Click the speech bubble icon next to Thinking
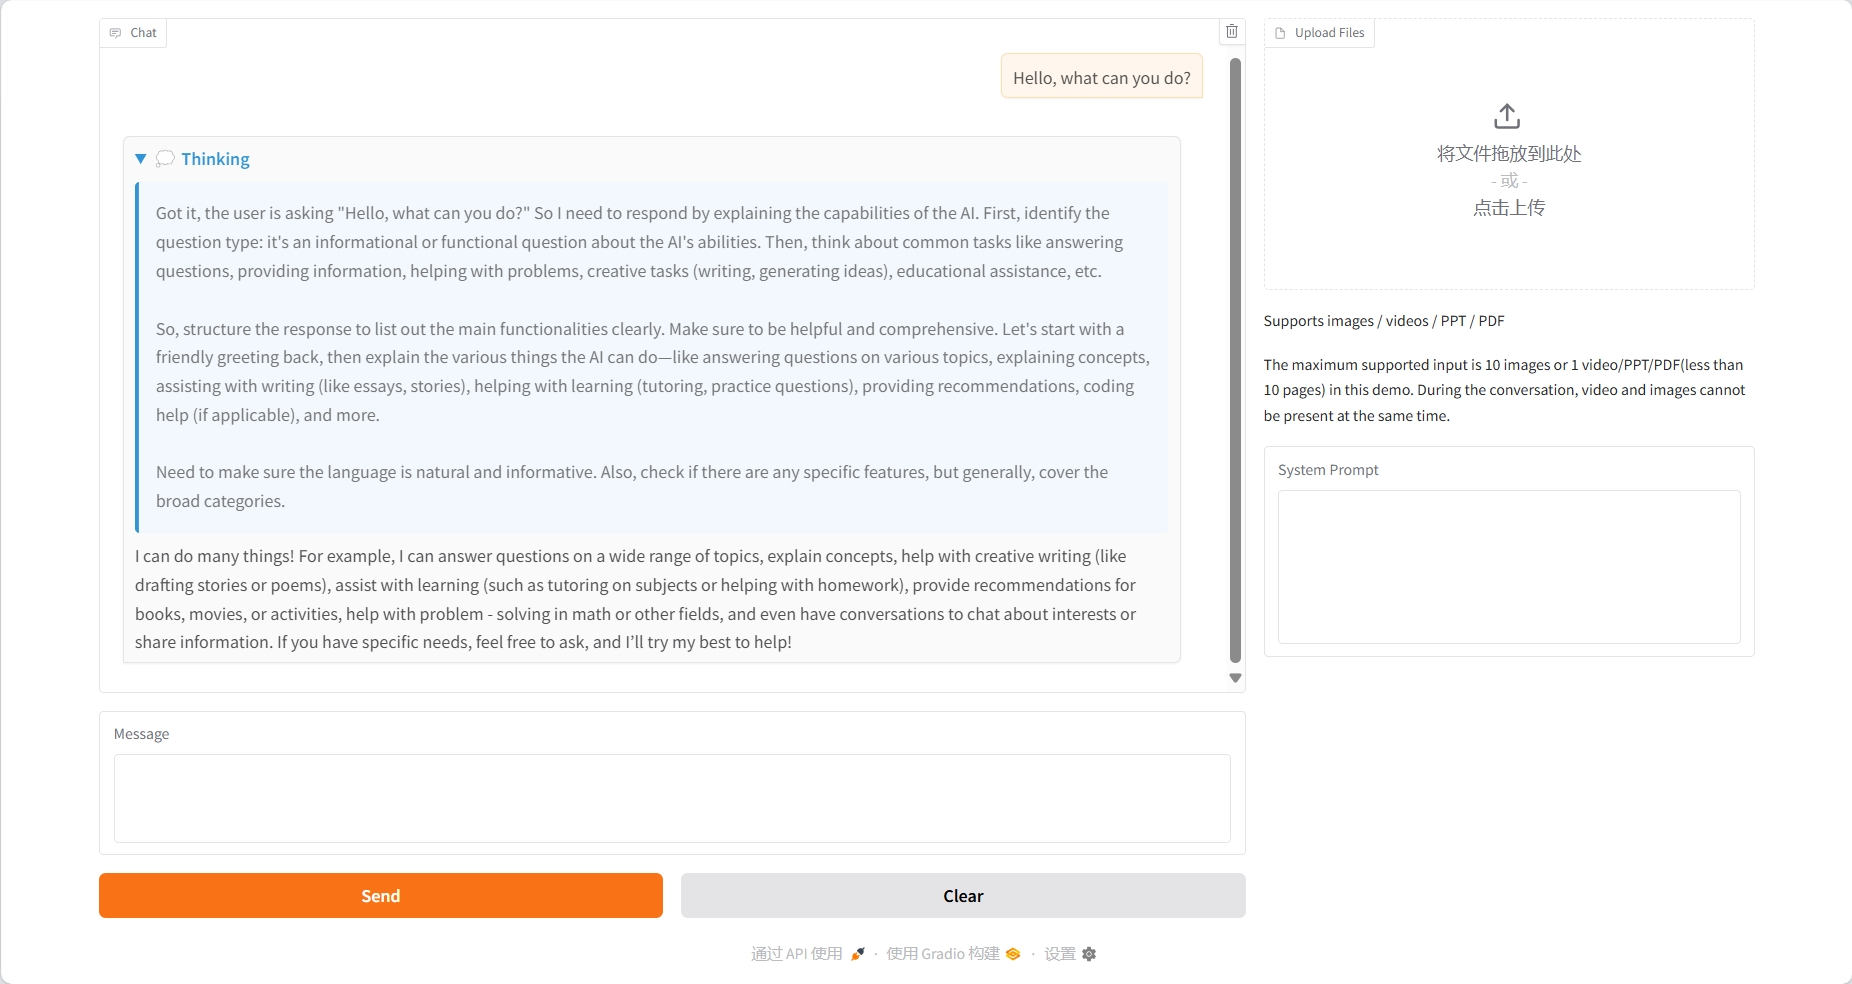 click(166, 159)
